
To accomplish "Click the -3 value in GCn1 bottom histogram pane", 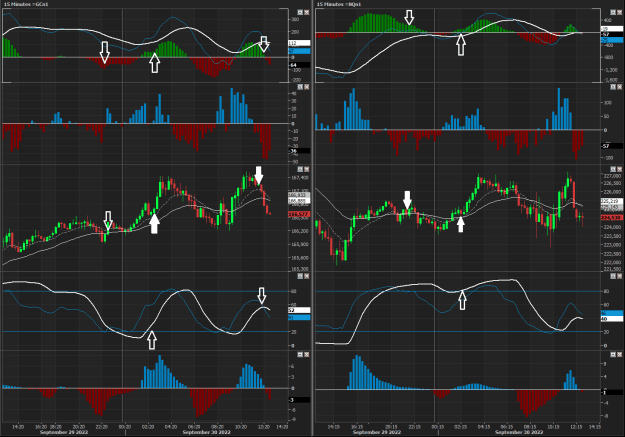I will pyautogui.click(x=299, y=400).
